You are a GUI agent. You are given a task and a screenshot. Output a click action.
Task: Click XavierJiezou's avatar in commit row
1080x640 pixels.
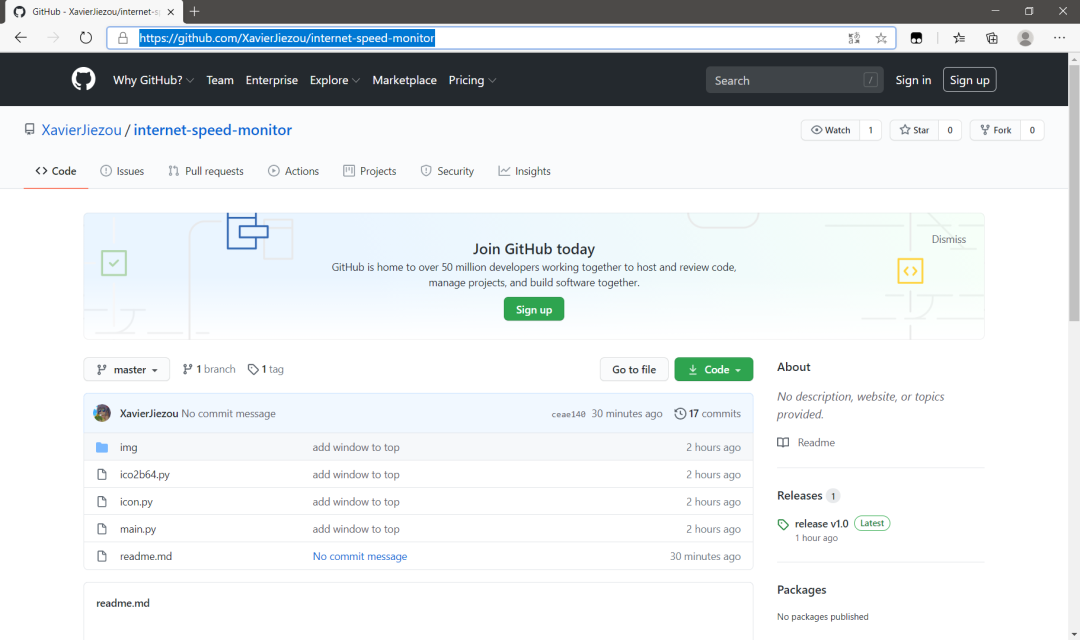click(x=102, y=413)
